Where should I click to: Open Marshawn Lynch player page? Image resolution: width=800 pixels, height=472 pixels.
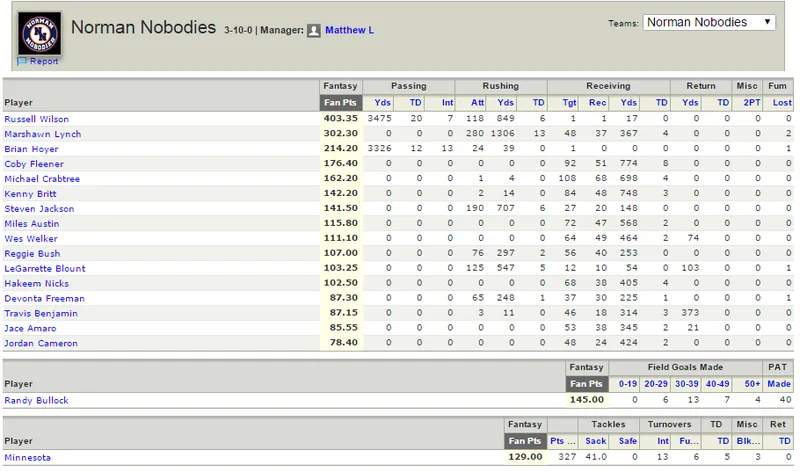[42, 134]
